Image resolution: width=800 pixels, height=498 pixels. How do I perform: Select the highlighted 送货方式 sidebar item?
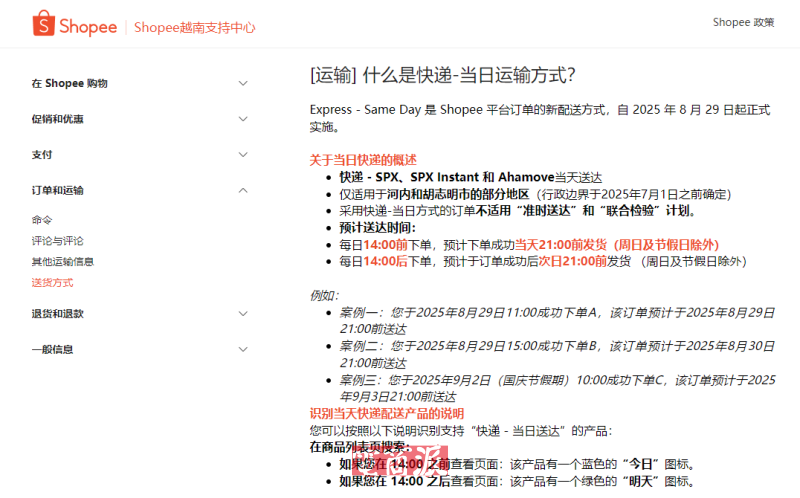coord(52,283)
